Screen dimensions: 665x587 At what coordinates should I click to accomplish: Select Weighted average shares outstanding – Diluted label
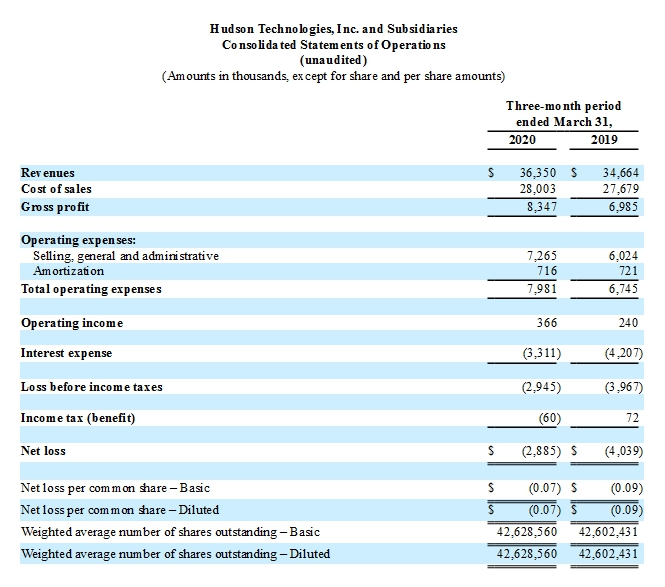pos(176,554)
